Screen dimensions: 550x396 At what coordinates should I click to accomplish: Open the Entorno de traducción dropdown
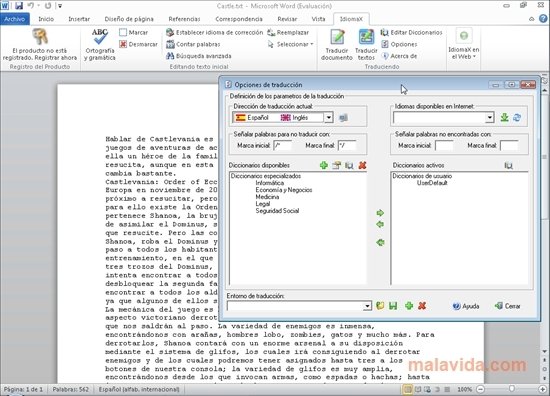point(367,306)
